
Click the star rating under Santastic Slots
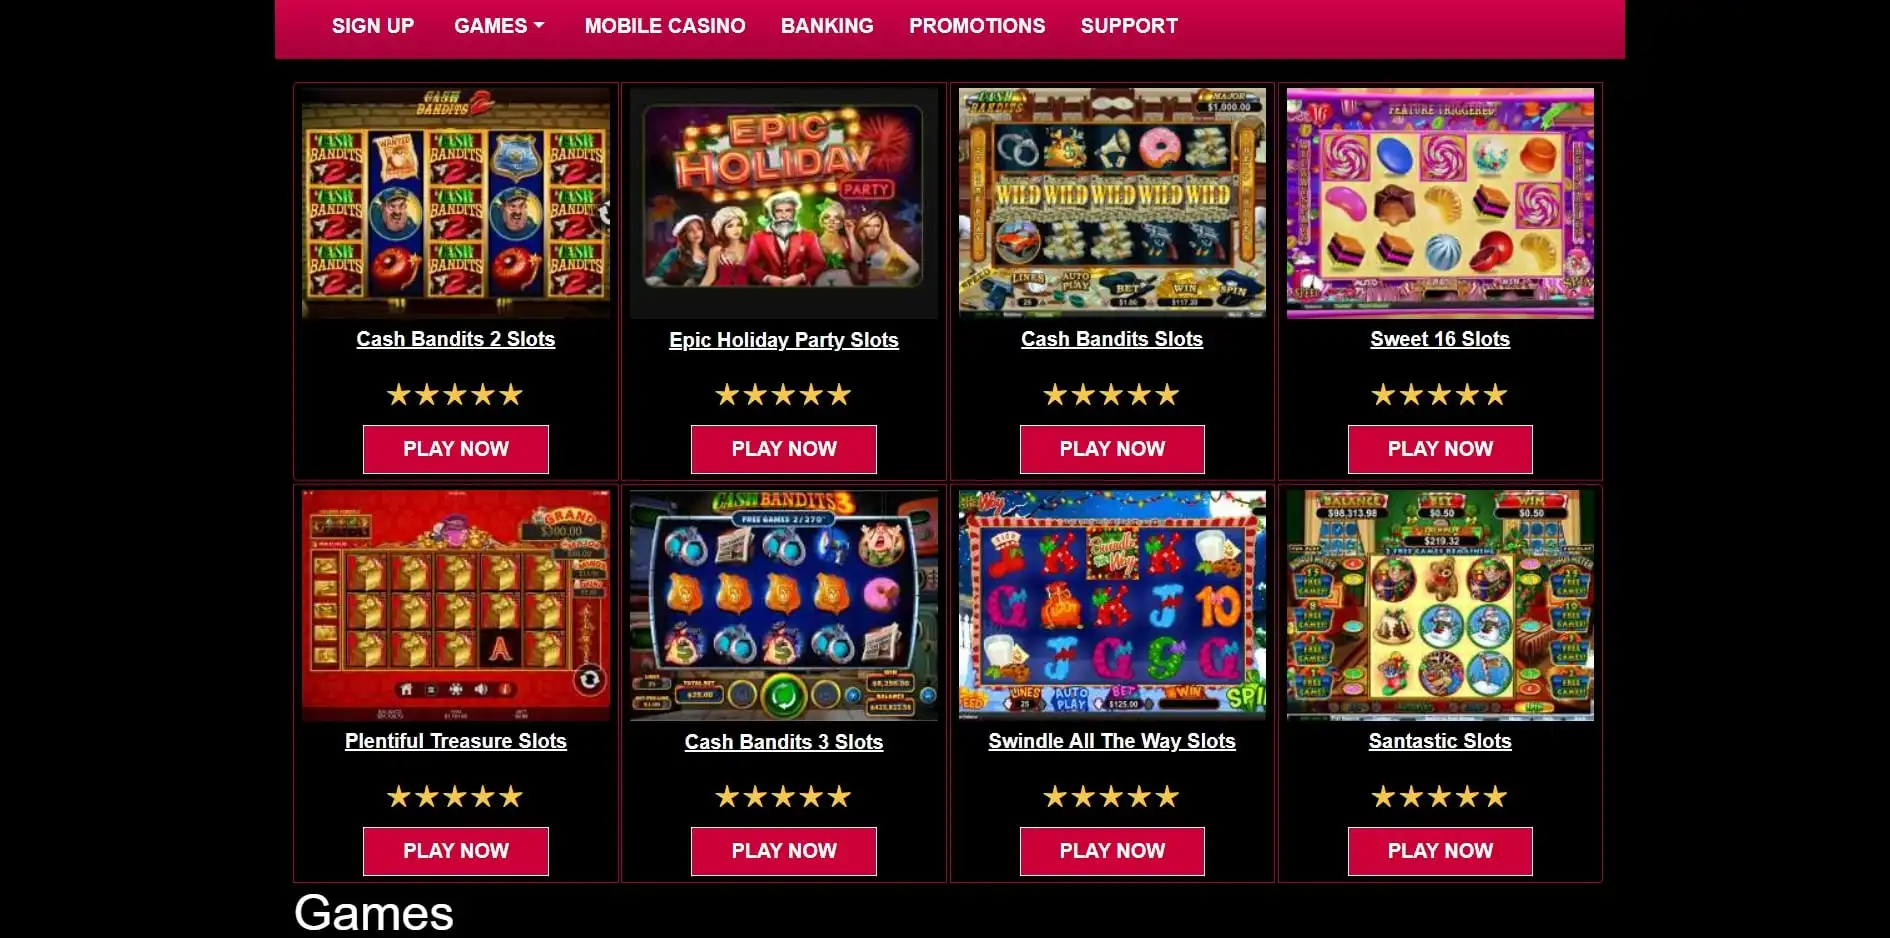1440,797
